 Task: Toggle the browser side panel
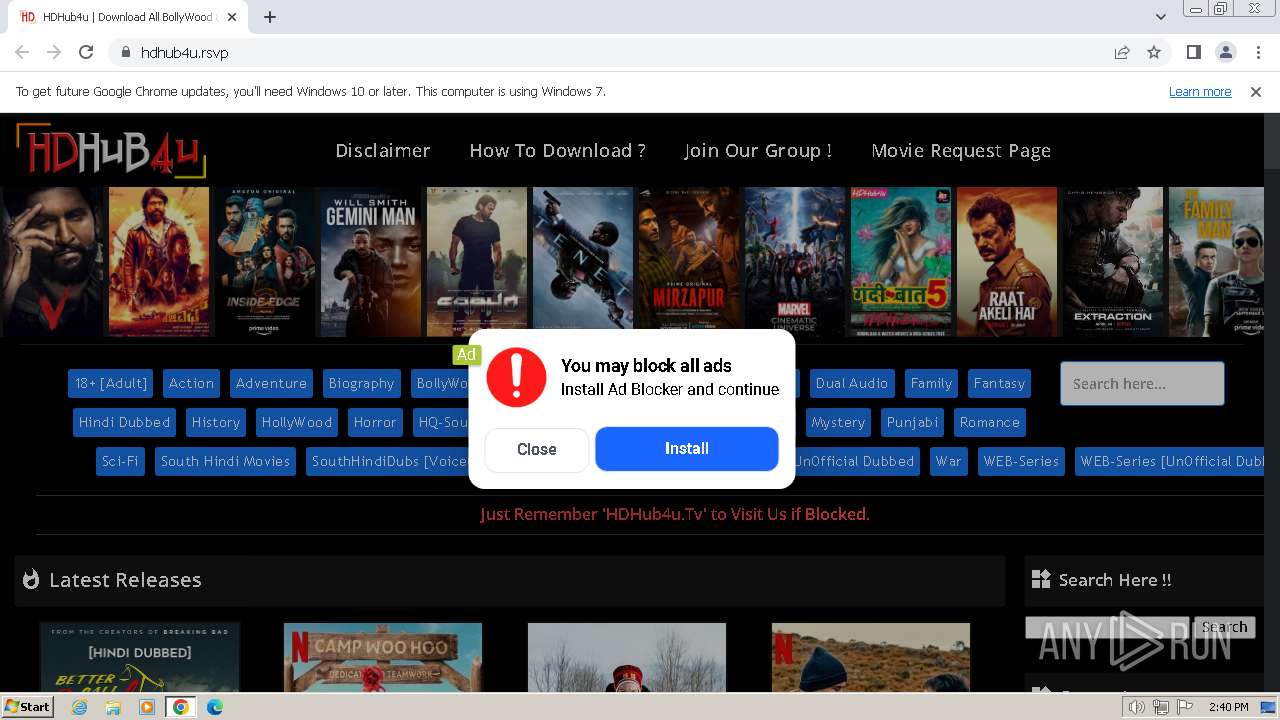[1193, 52]
